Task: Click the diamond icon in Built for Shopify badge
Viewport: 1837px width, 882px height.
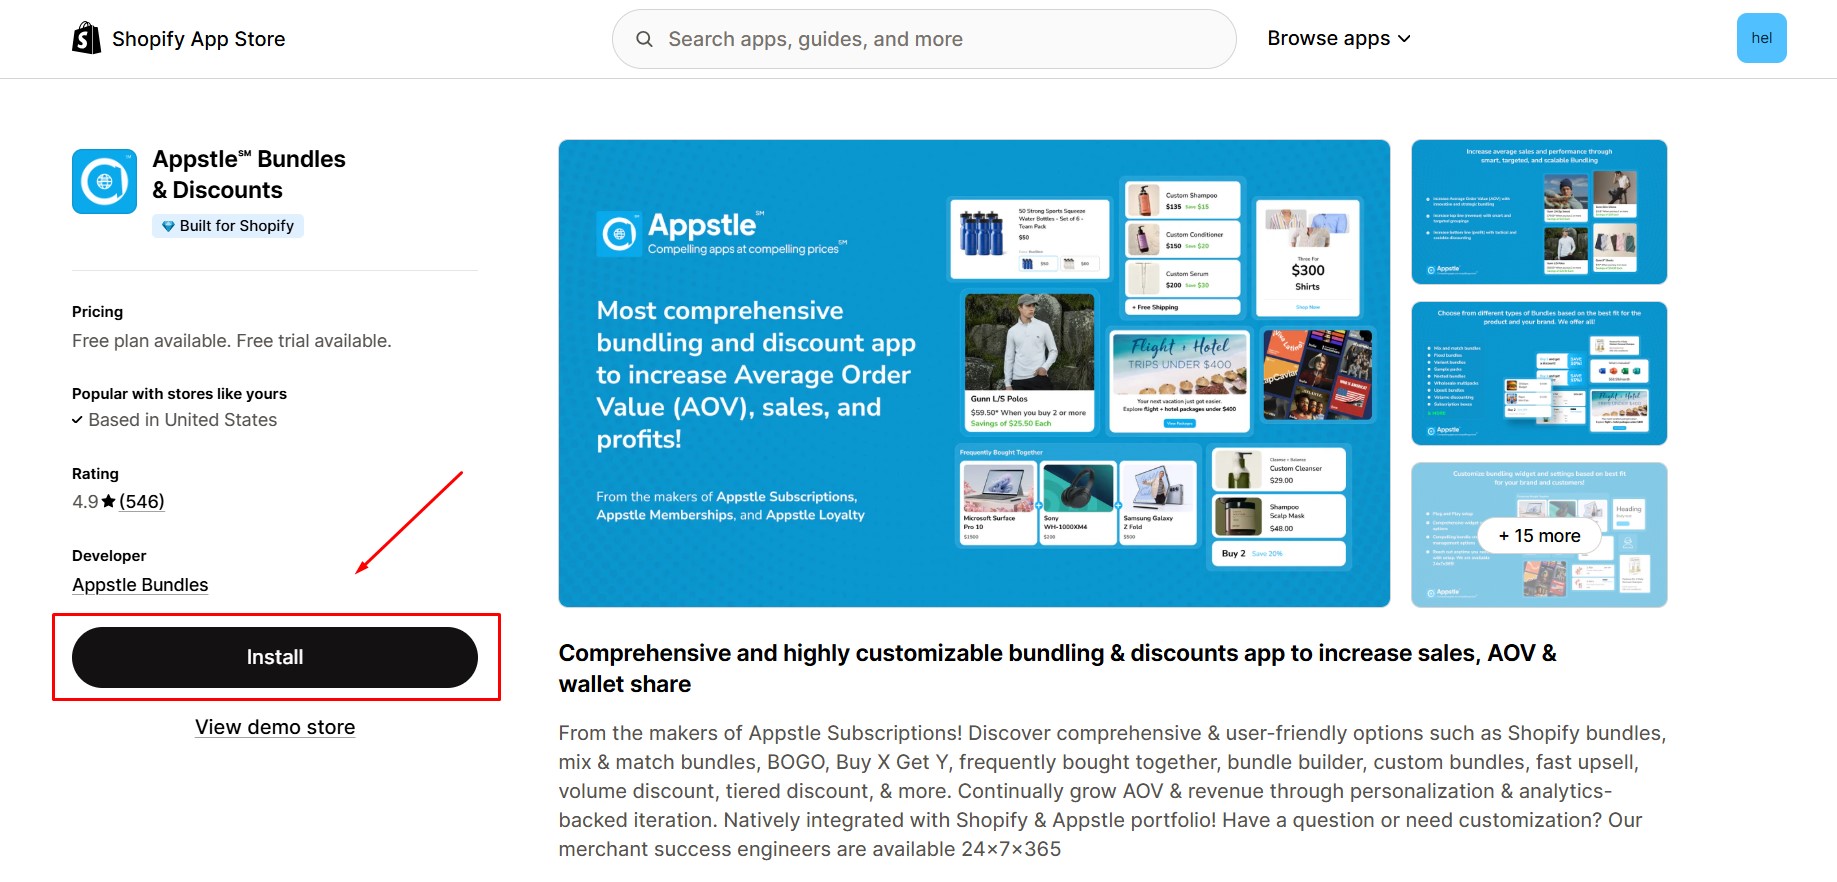Action: 168,226
